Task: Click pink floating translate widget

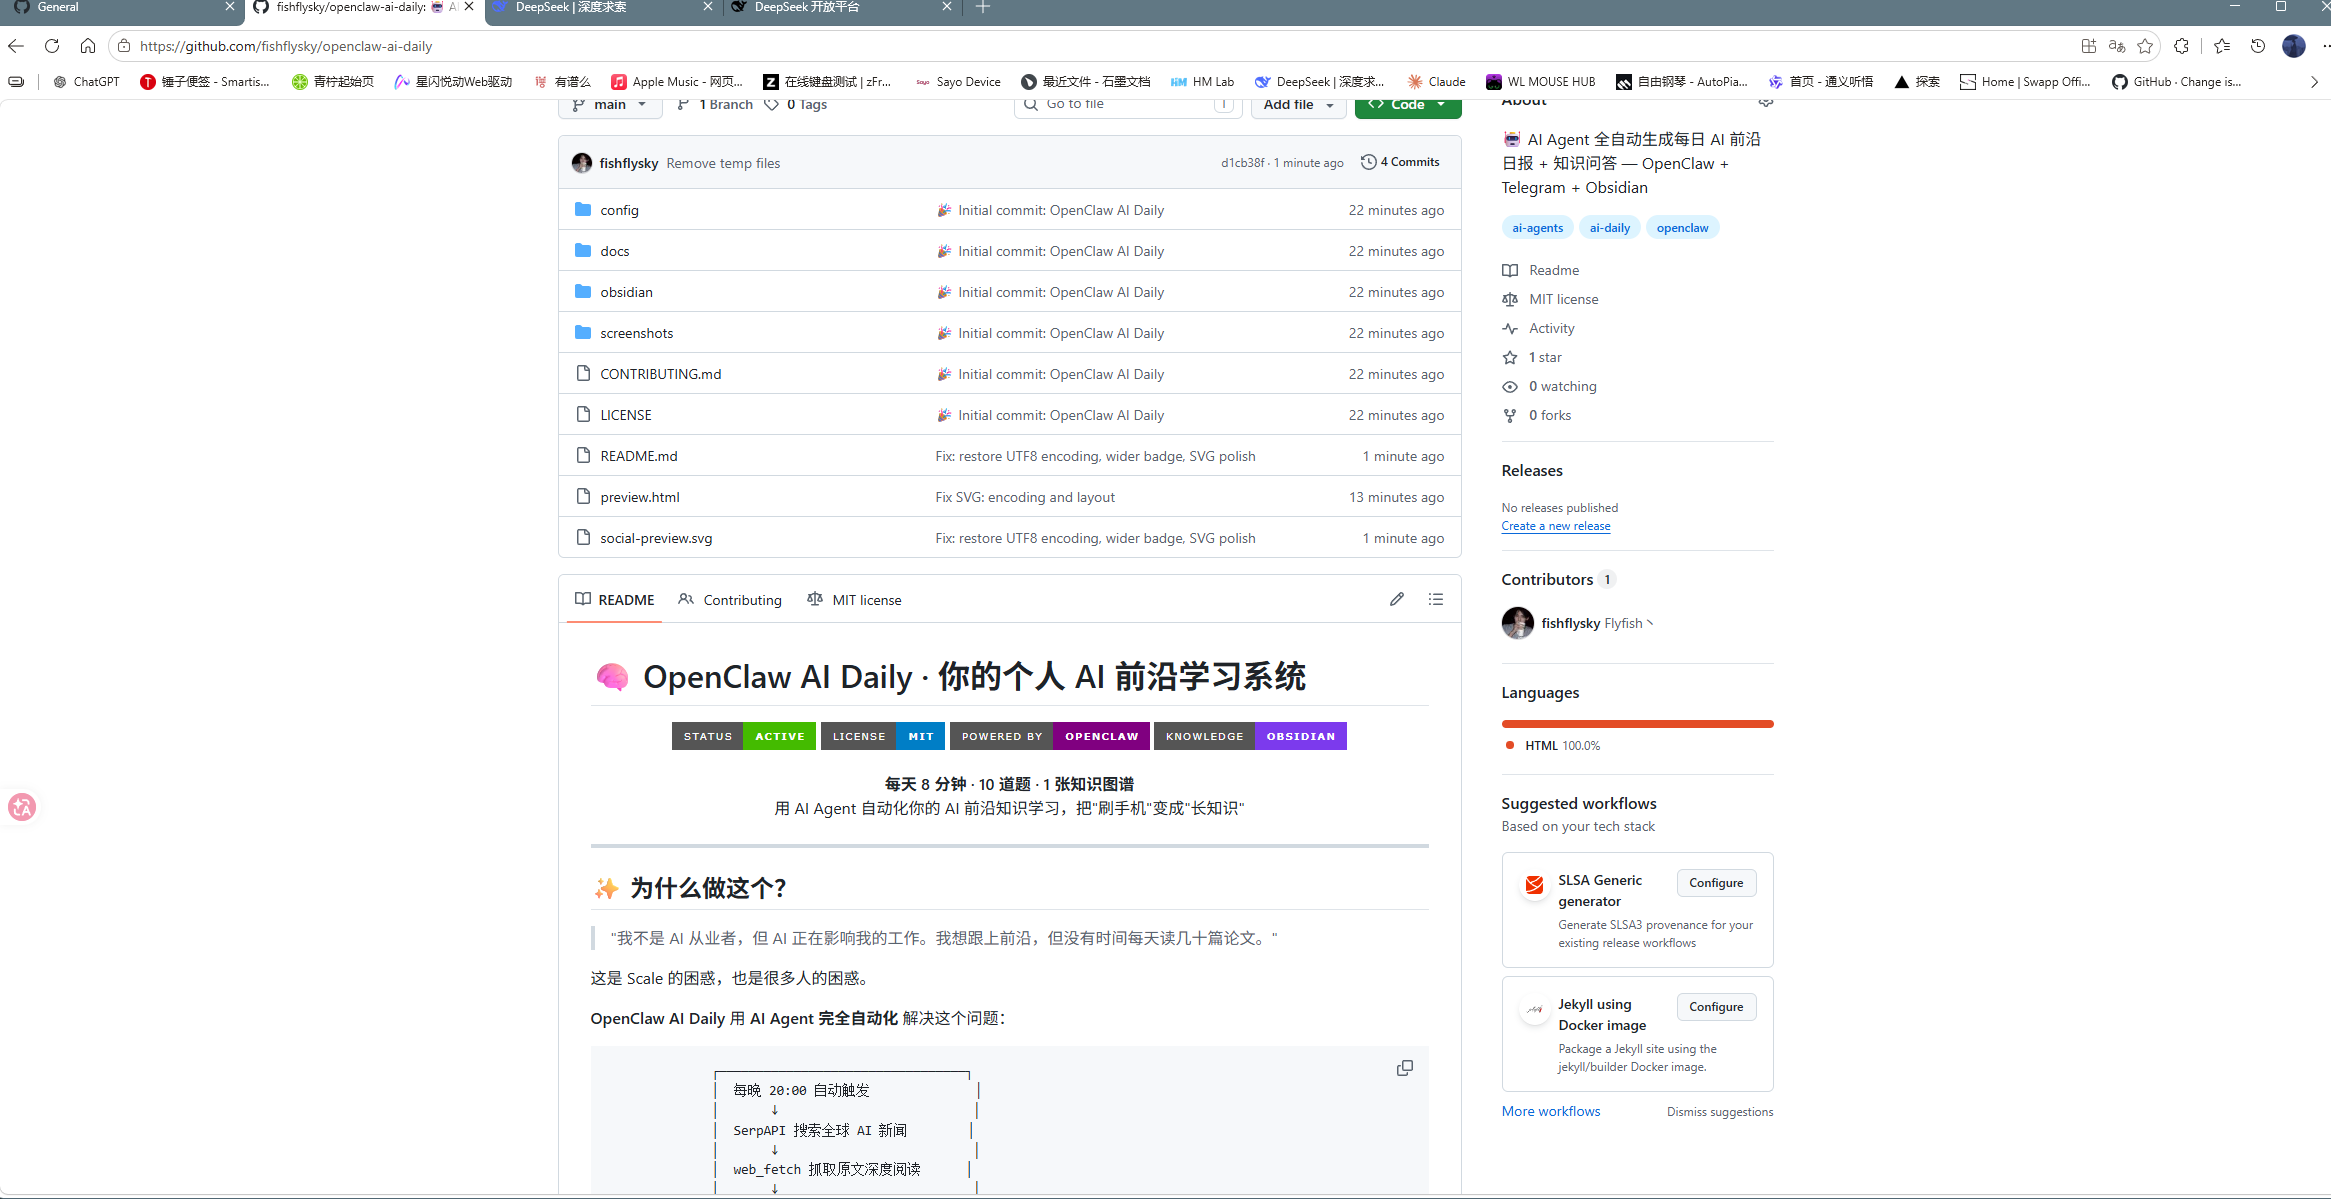Action: pos(22,807)
